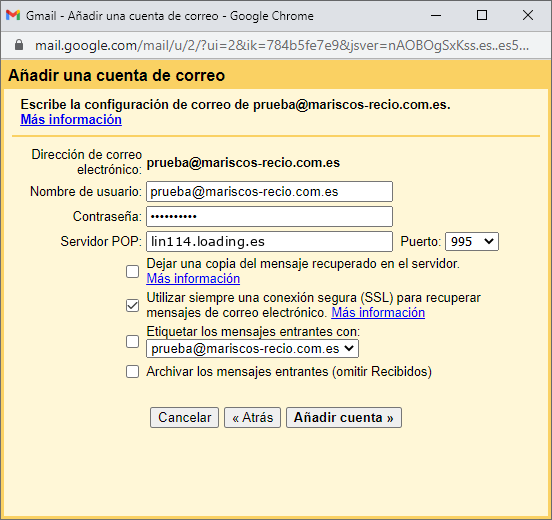Open Más información link about SSL
552x520 pixels.
click(x=378, y=313)
